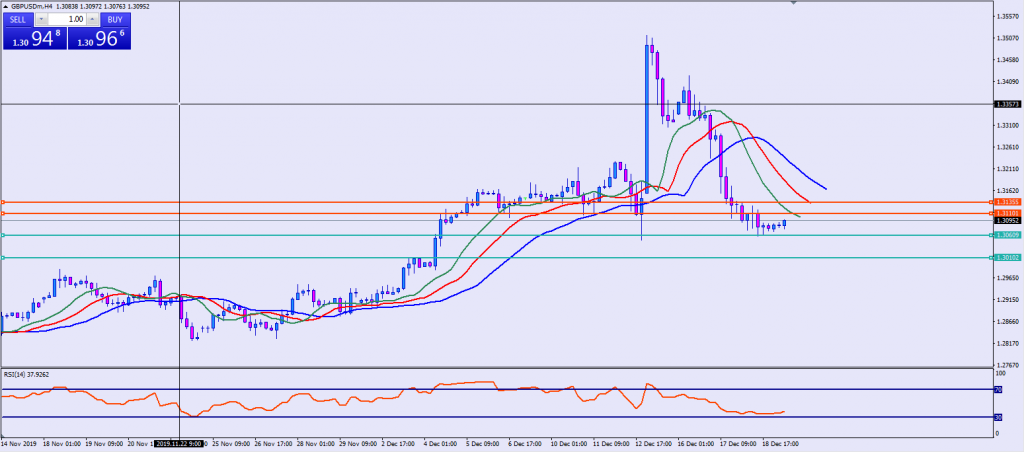1024x452 pixels.
Task: Click the left handle of 1.31355 line
Action: (3, 202)
